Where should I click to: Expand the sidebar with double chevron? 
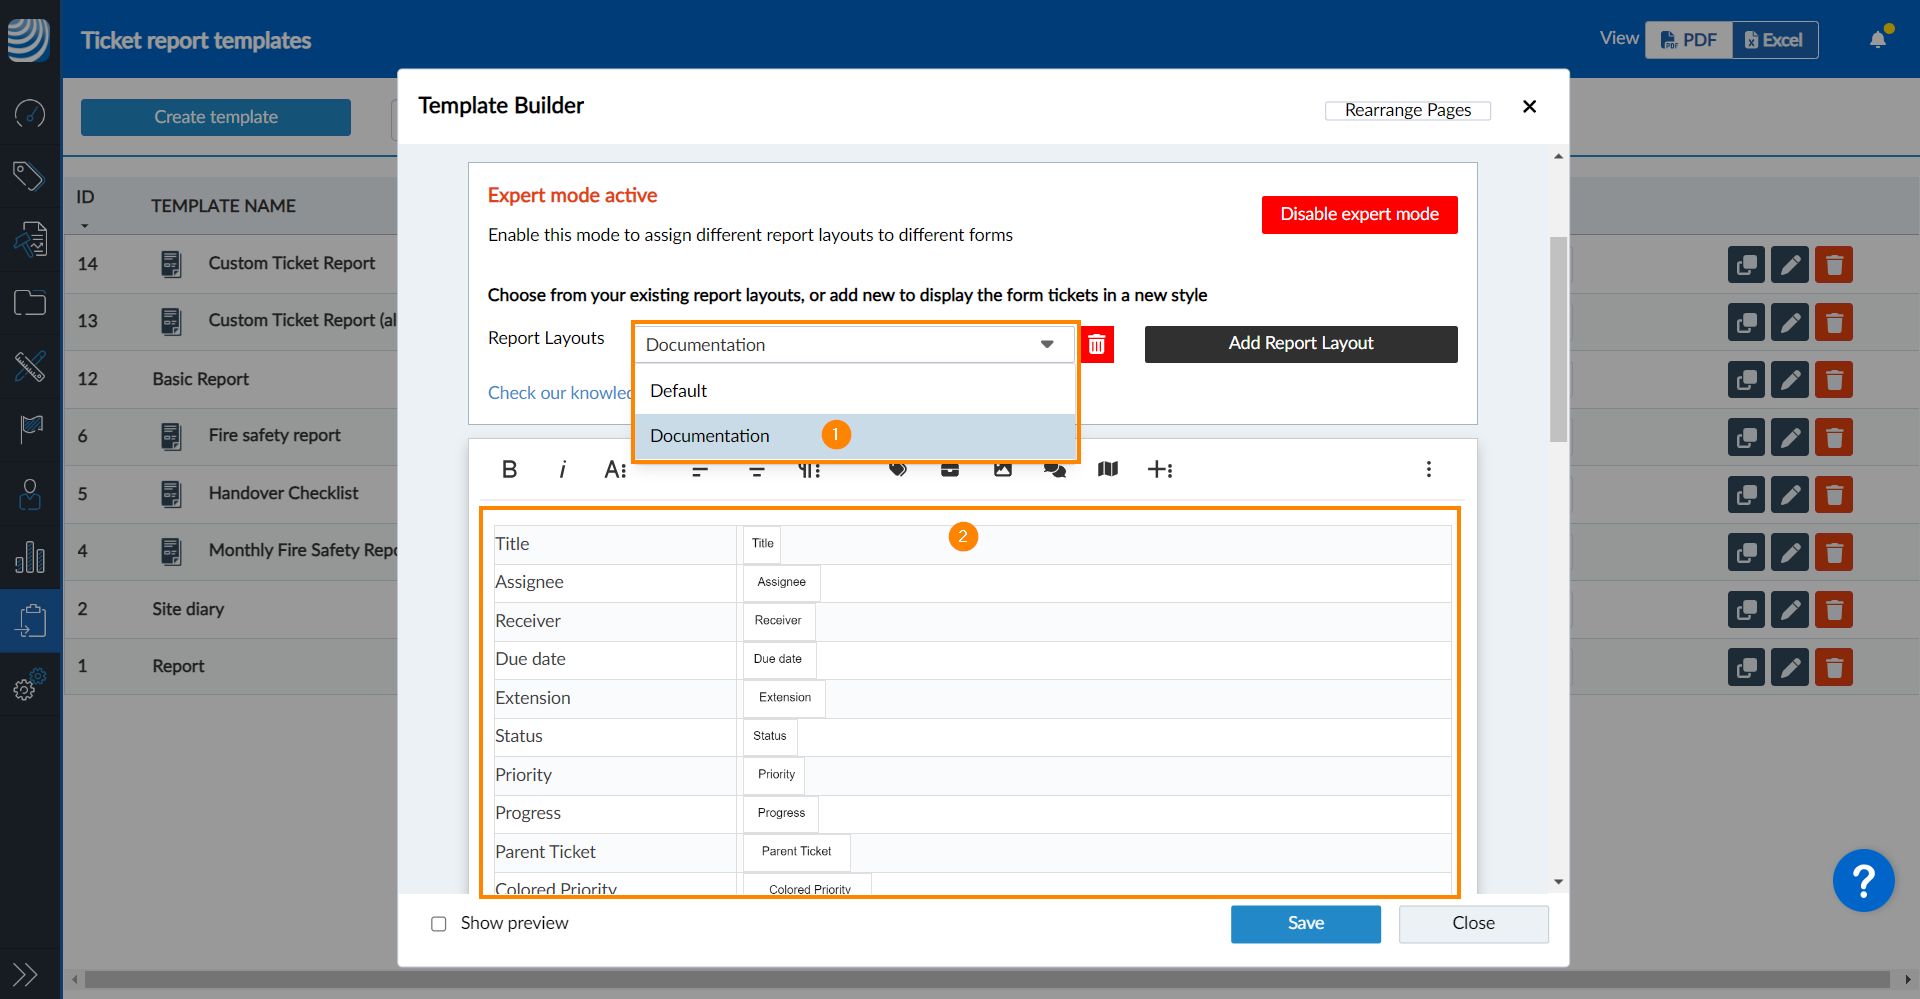coord(25,974)
